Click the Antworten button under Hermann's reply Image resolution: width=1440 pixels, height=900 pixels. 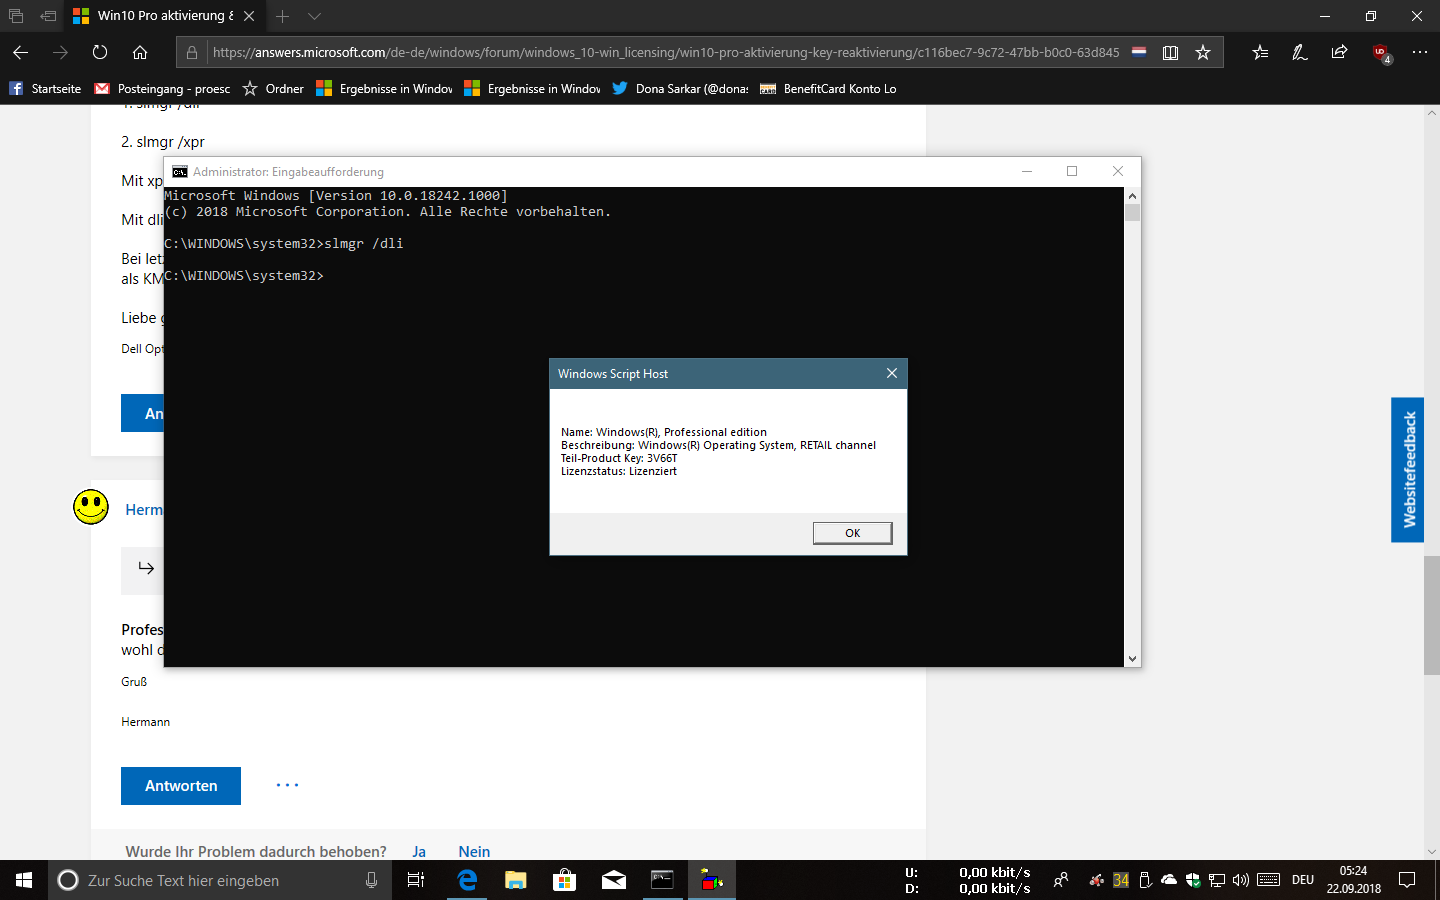181,786
